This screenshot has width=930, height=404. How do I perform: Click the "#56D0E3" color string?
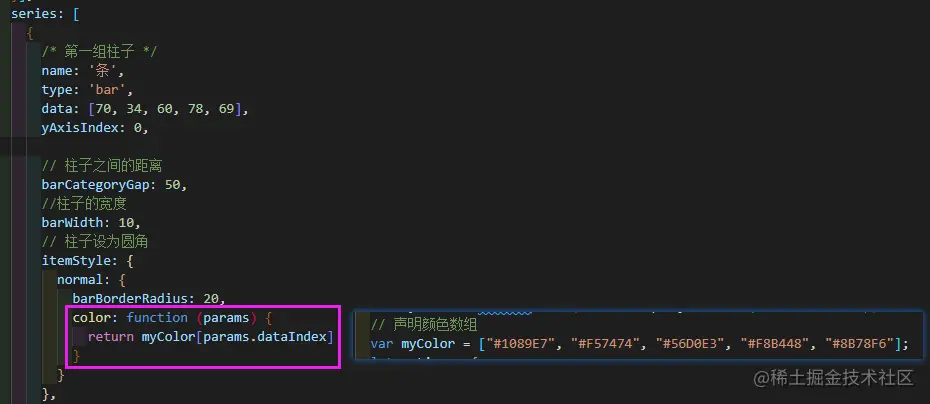688,344
